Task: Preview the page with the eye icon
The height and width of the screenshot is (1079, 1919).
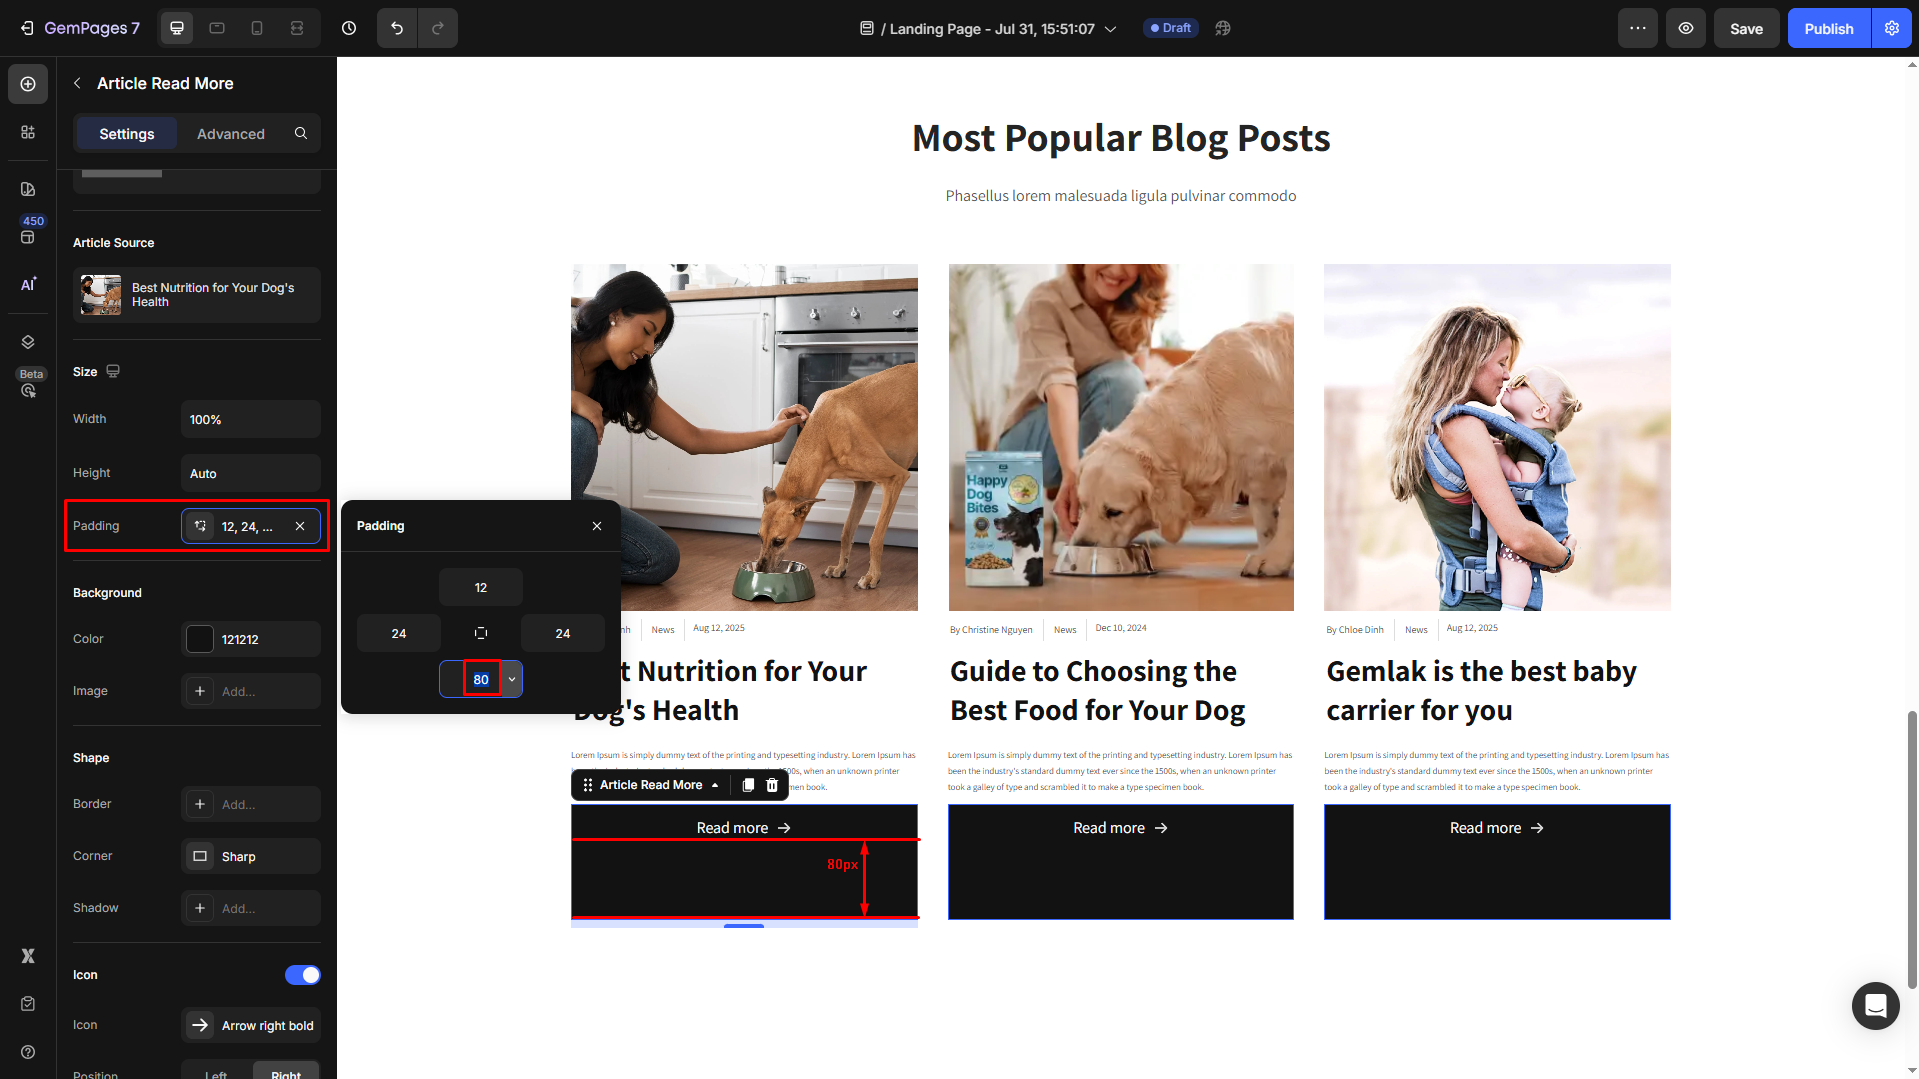Action: pyautogui.click(x=1686, y=28)
